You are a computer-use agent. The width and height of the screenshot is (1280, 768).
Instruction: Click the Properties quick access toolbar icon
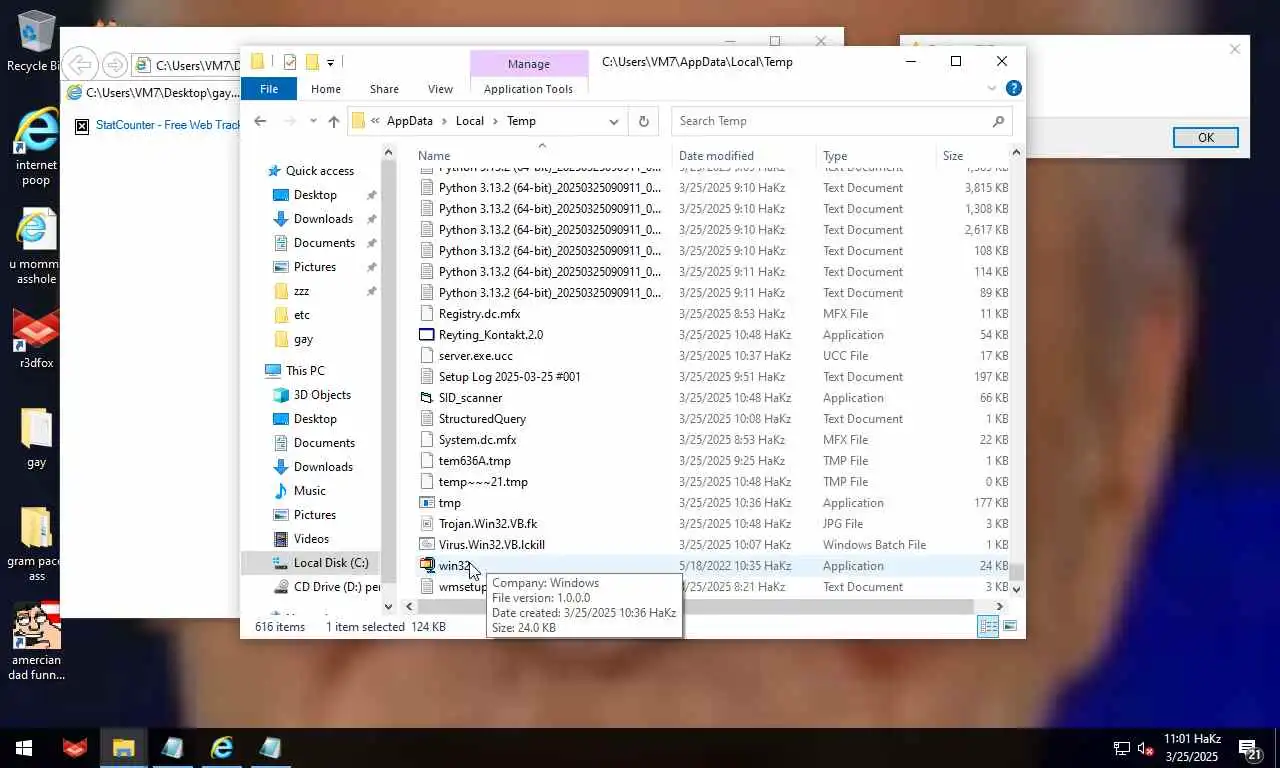pyautogui.click(x=290, y=62)
